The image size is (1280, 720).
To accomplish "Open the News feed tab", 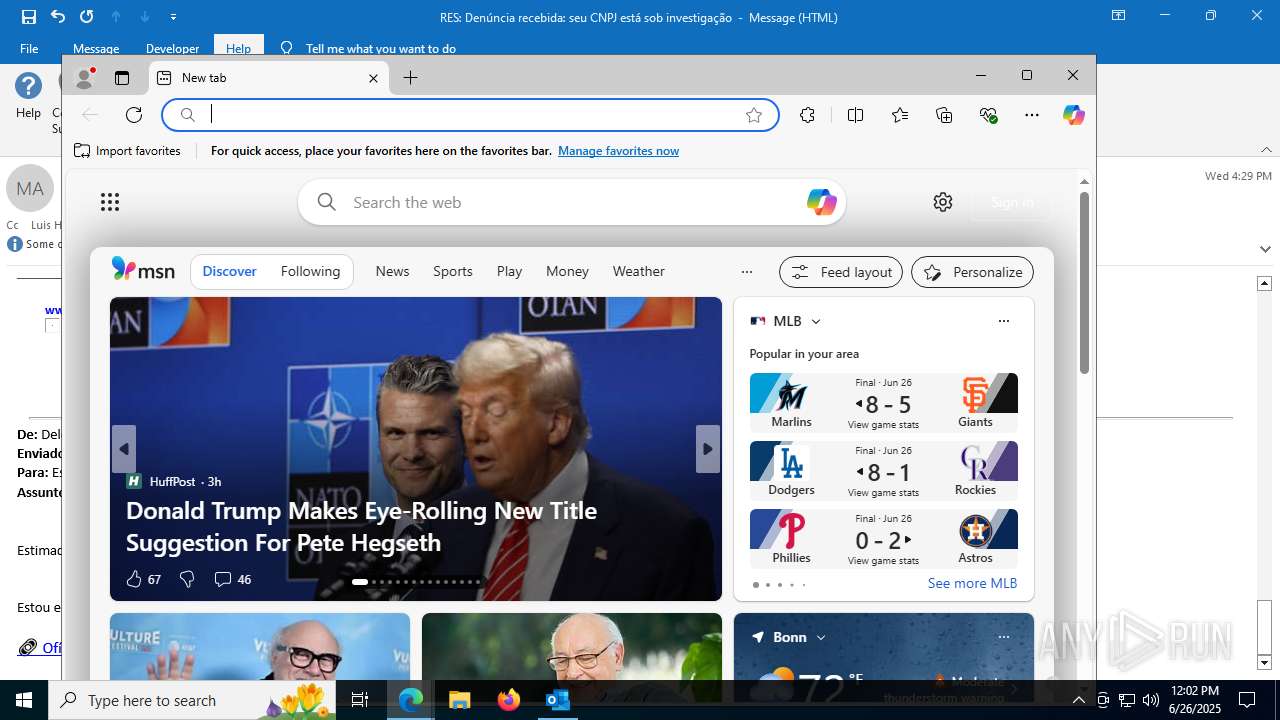I will coord(392,271).
